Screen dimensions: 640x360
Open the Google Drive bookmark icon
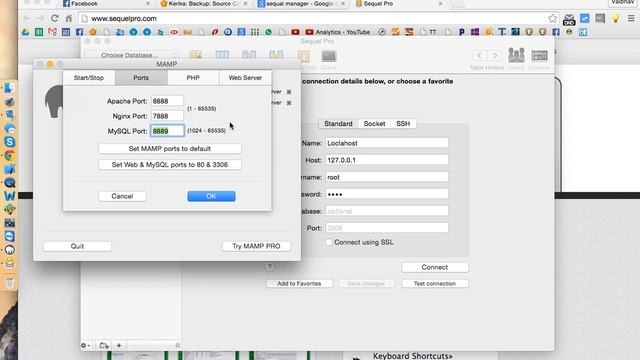[x=25, y=32]
